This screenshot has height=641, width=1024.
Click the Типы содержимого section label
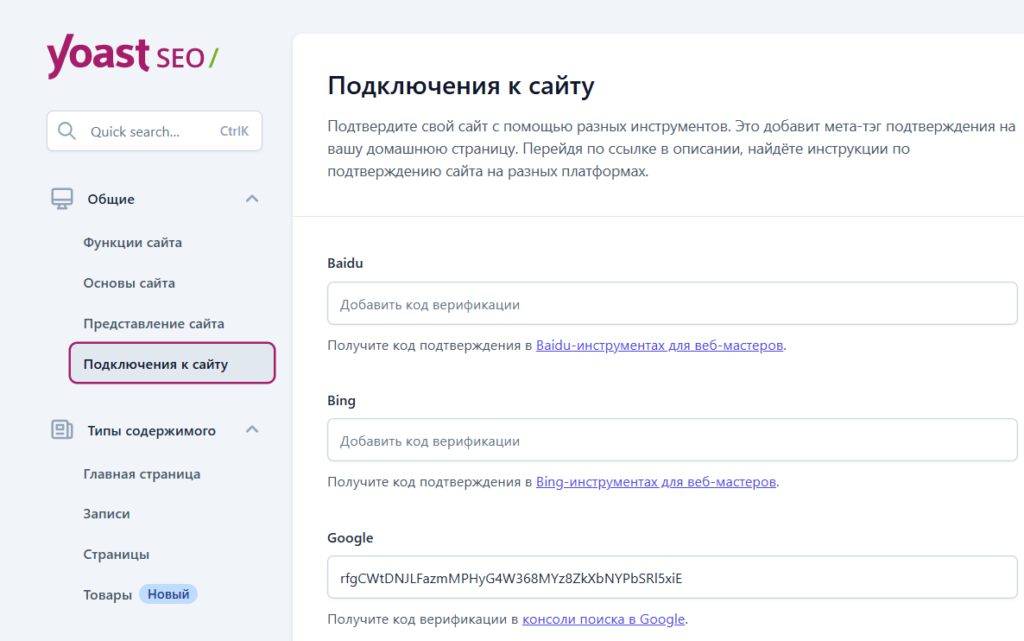click(152, 431)
